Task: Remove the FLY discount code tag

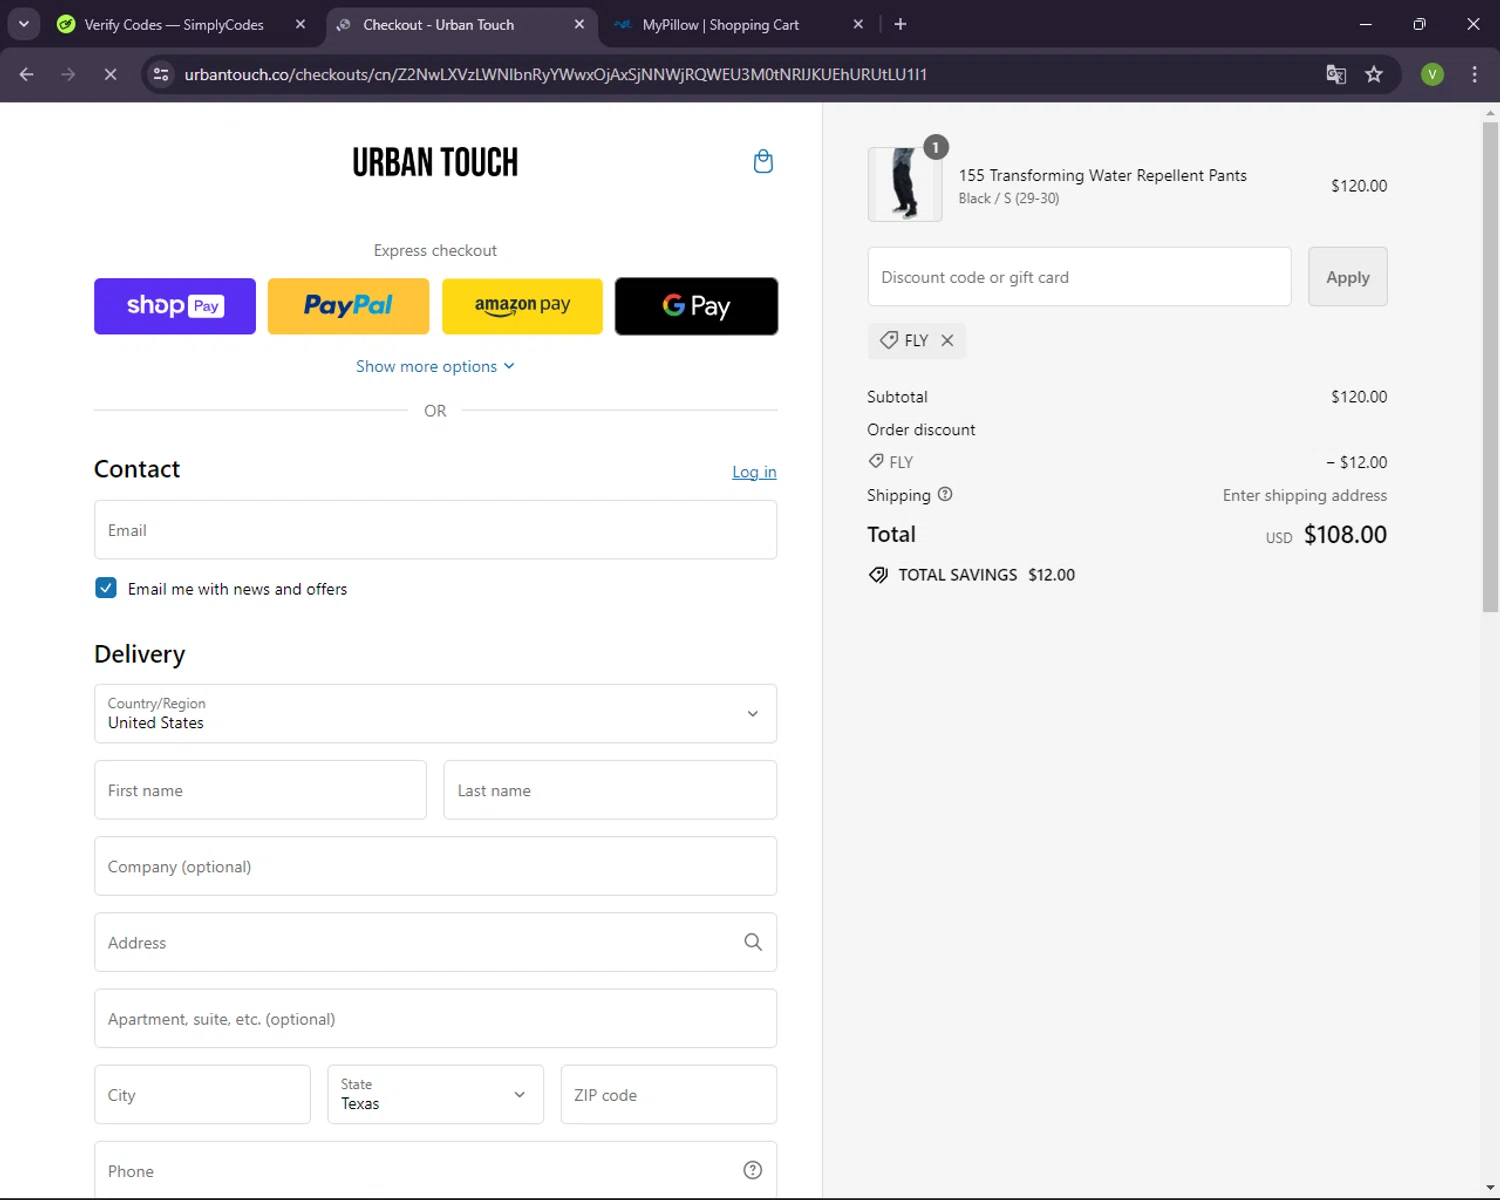Action: 947,340
